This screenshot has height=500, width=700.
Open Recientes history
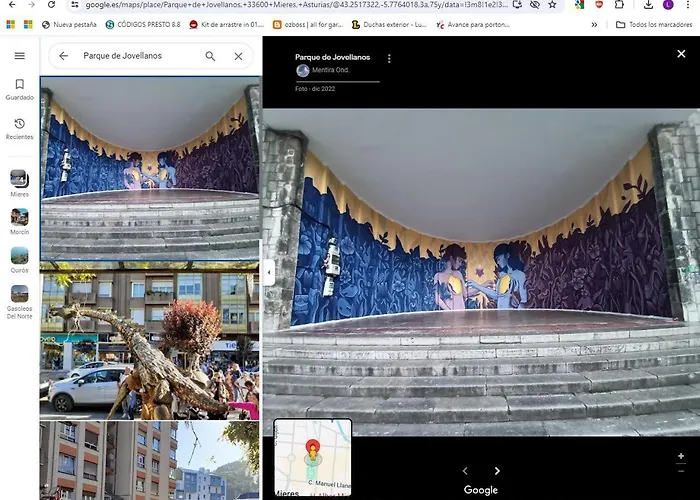coord(19,128)
